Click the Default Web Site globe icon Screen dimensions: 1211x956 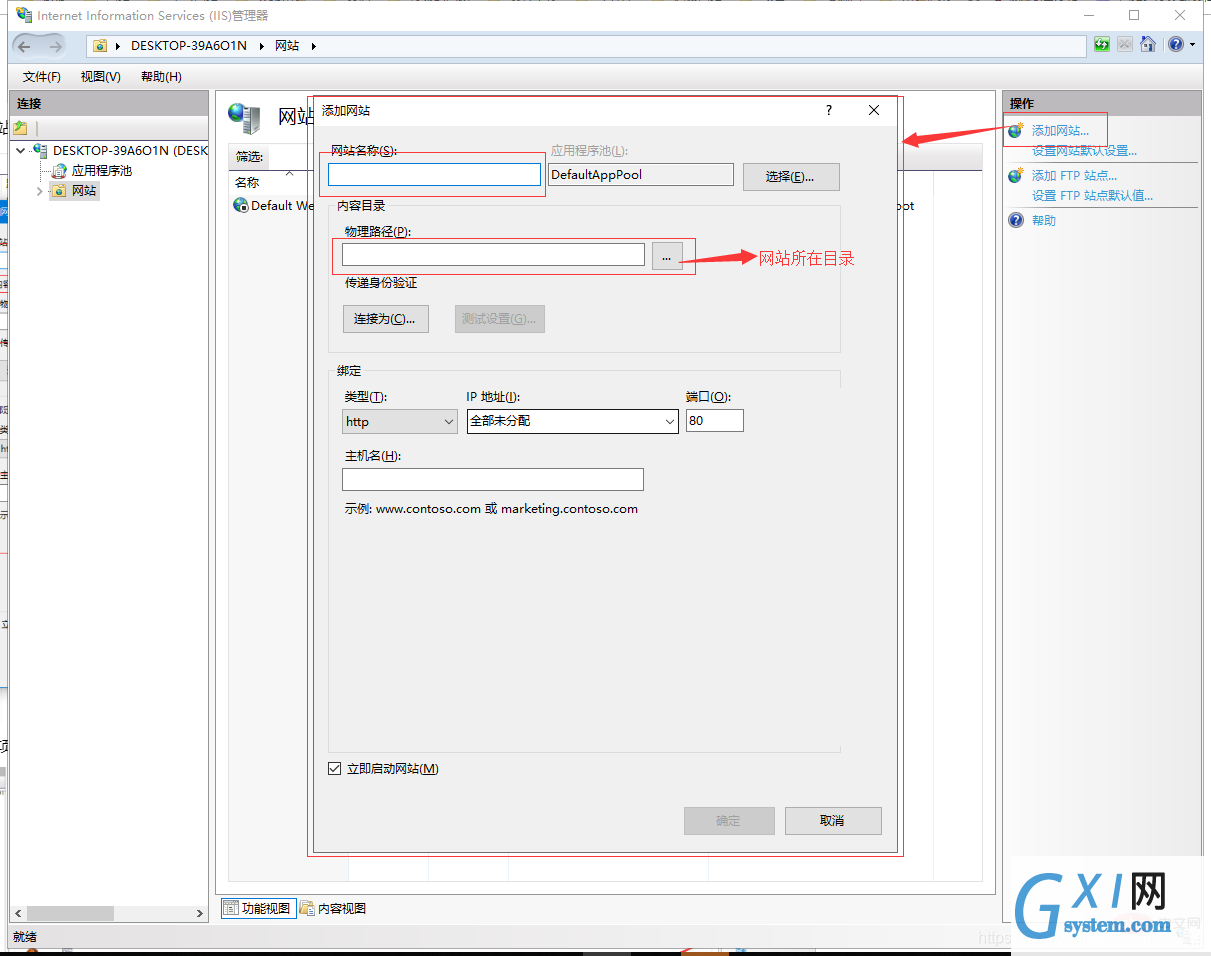(240, 205)
